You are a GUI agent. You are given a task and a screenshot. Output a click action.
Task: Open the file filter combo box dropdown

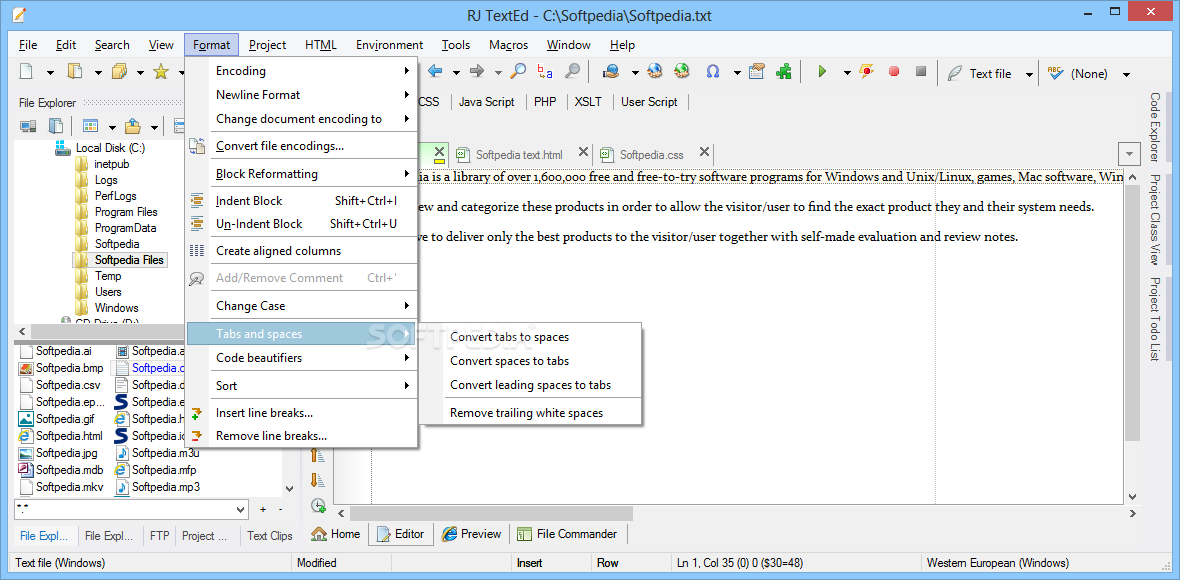(241, 509)
